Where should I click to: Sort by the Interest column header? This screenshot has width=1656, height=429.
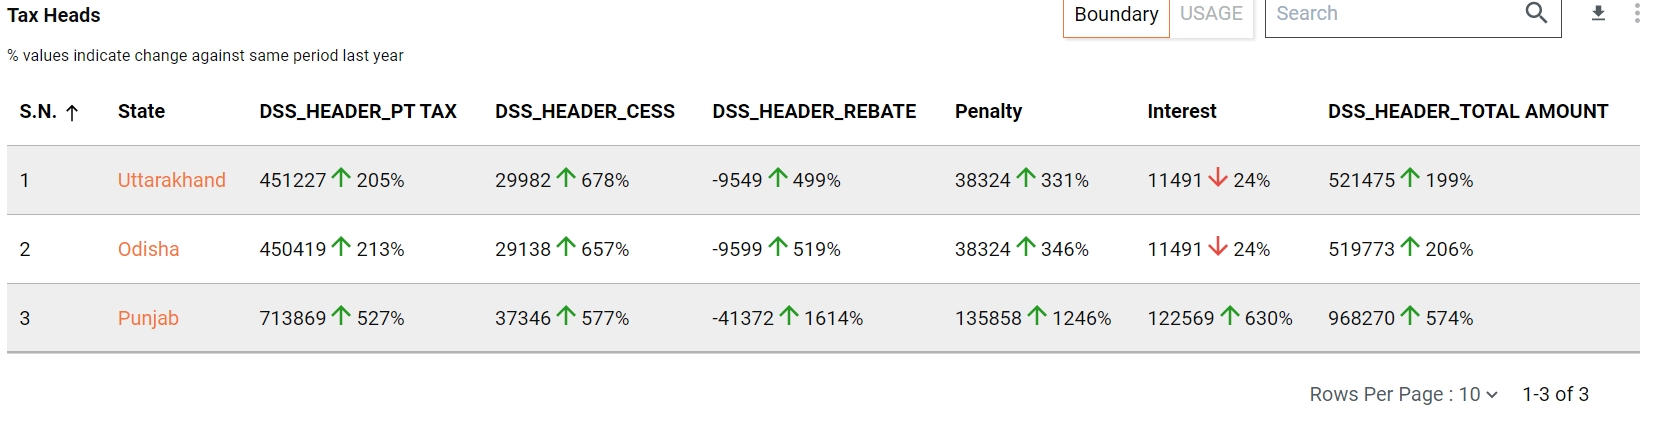coord(1181,111)
